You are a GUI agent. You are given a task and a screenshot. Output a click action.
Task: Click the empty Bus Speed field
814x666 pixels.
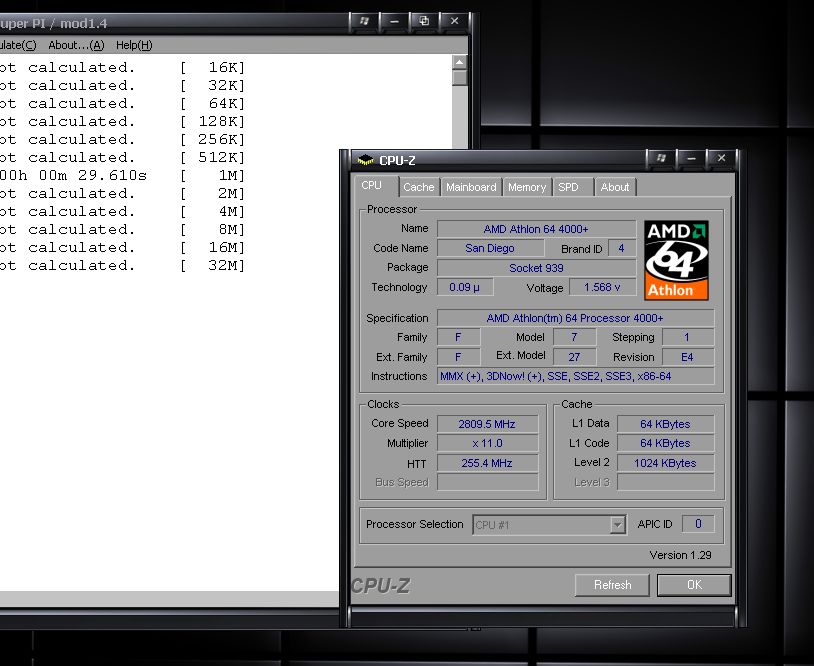[487, 482]
